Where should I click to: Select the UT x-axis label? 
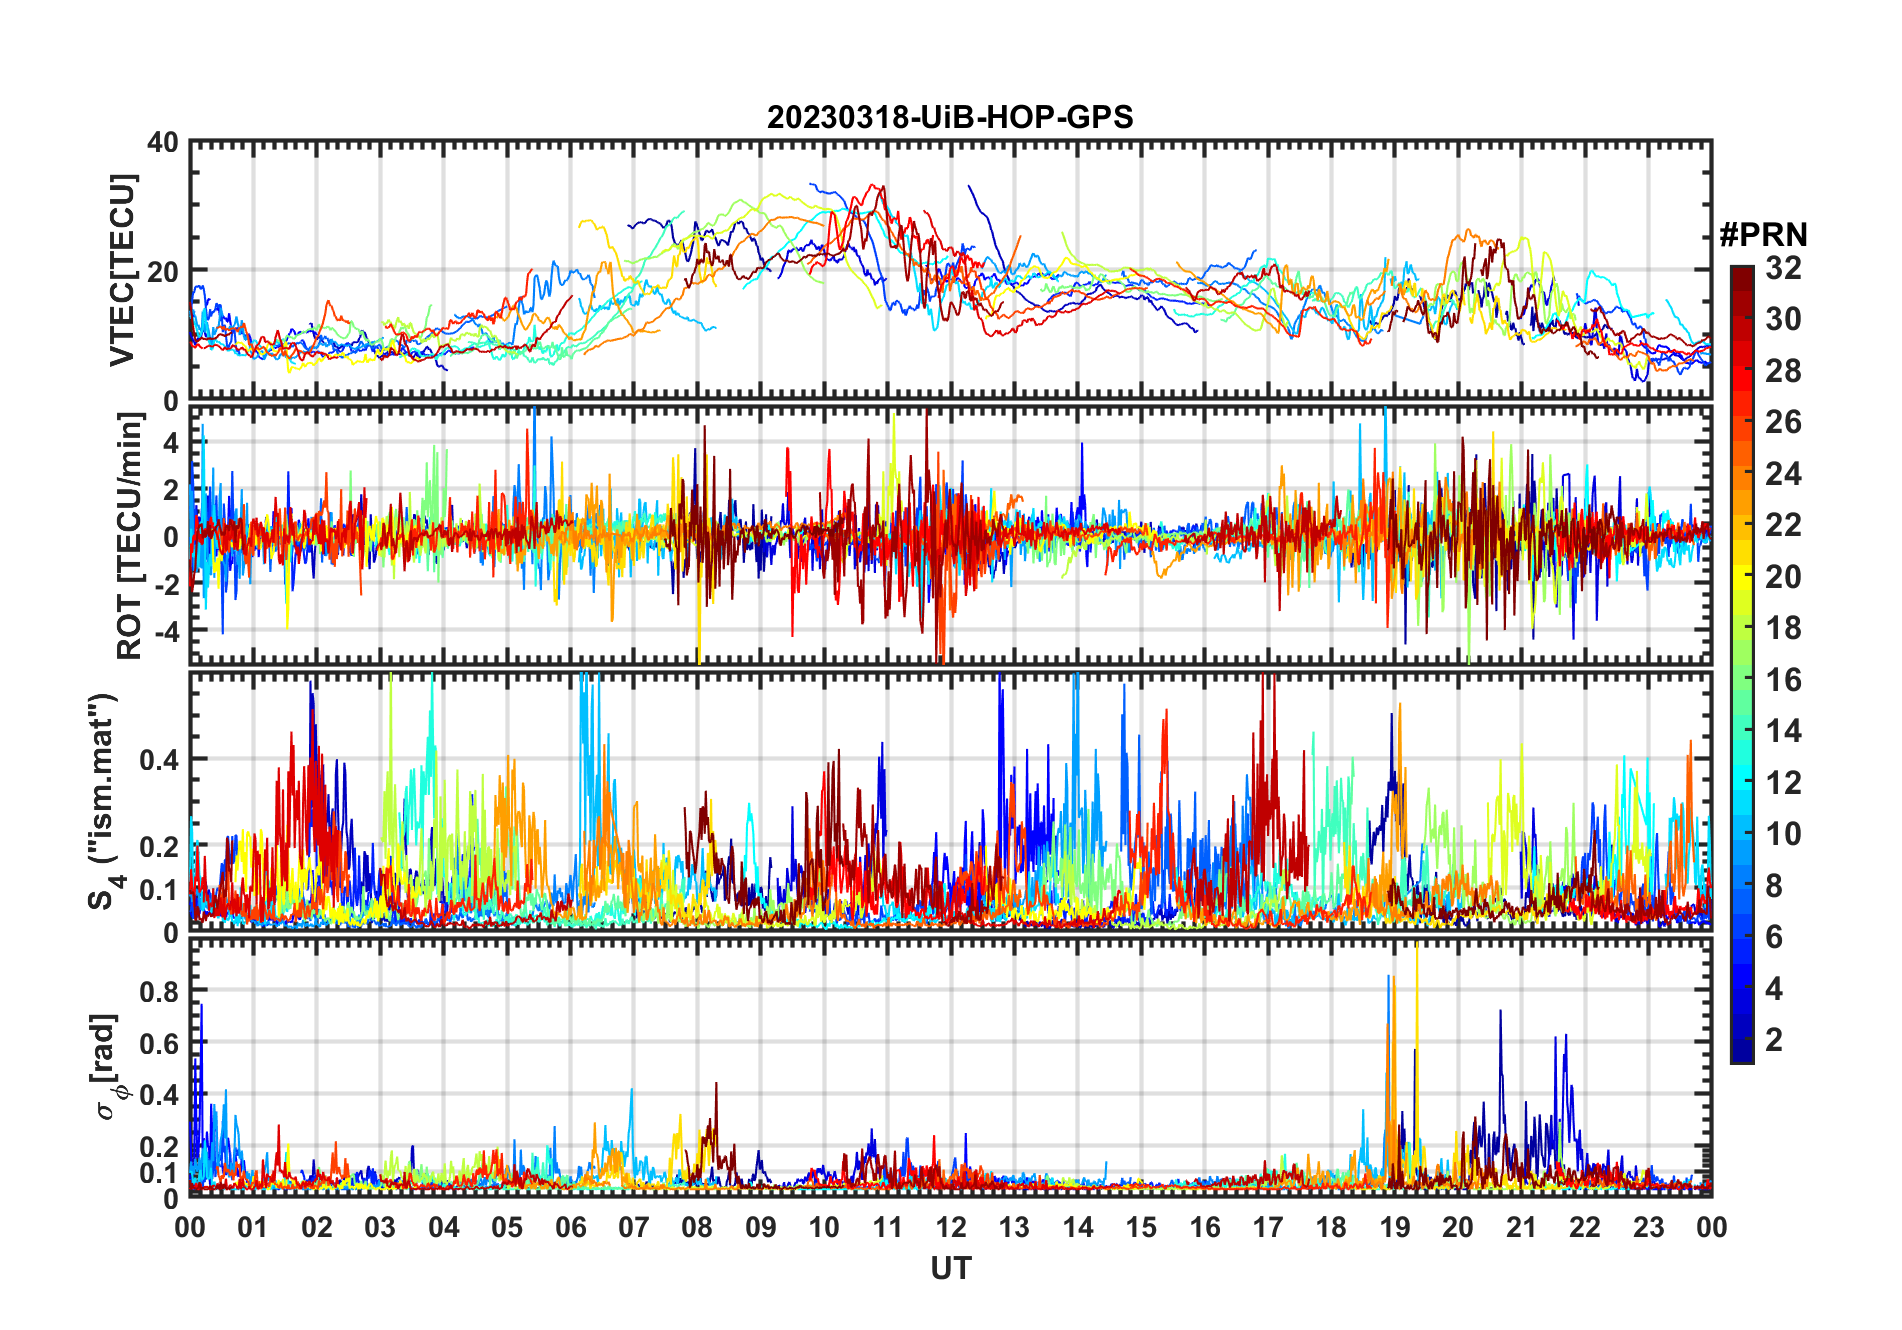[x=950, y=1268]
